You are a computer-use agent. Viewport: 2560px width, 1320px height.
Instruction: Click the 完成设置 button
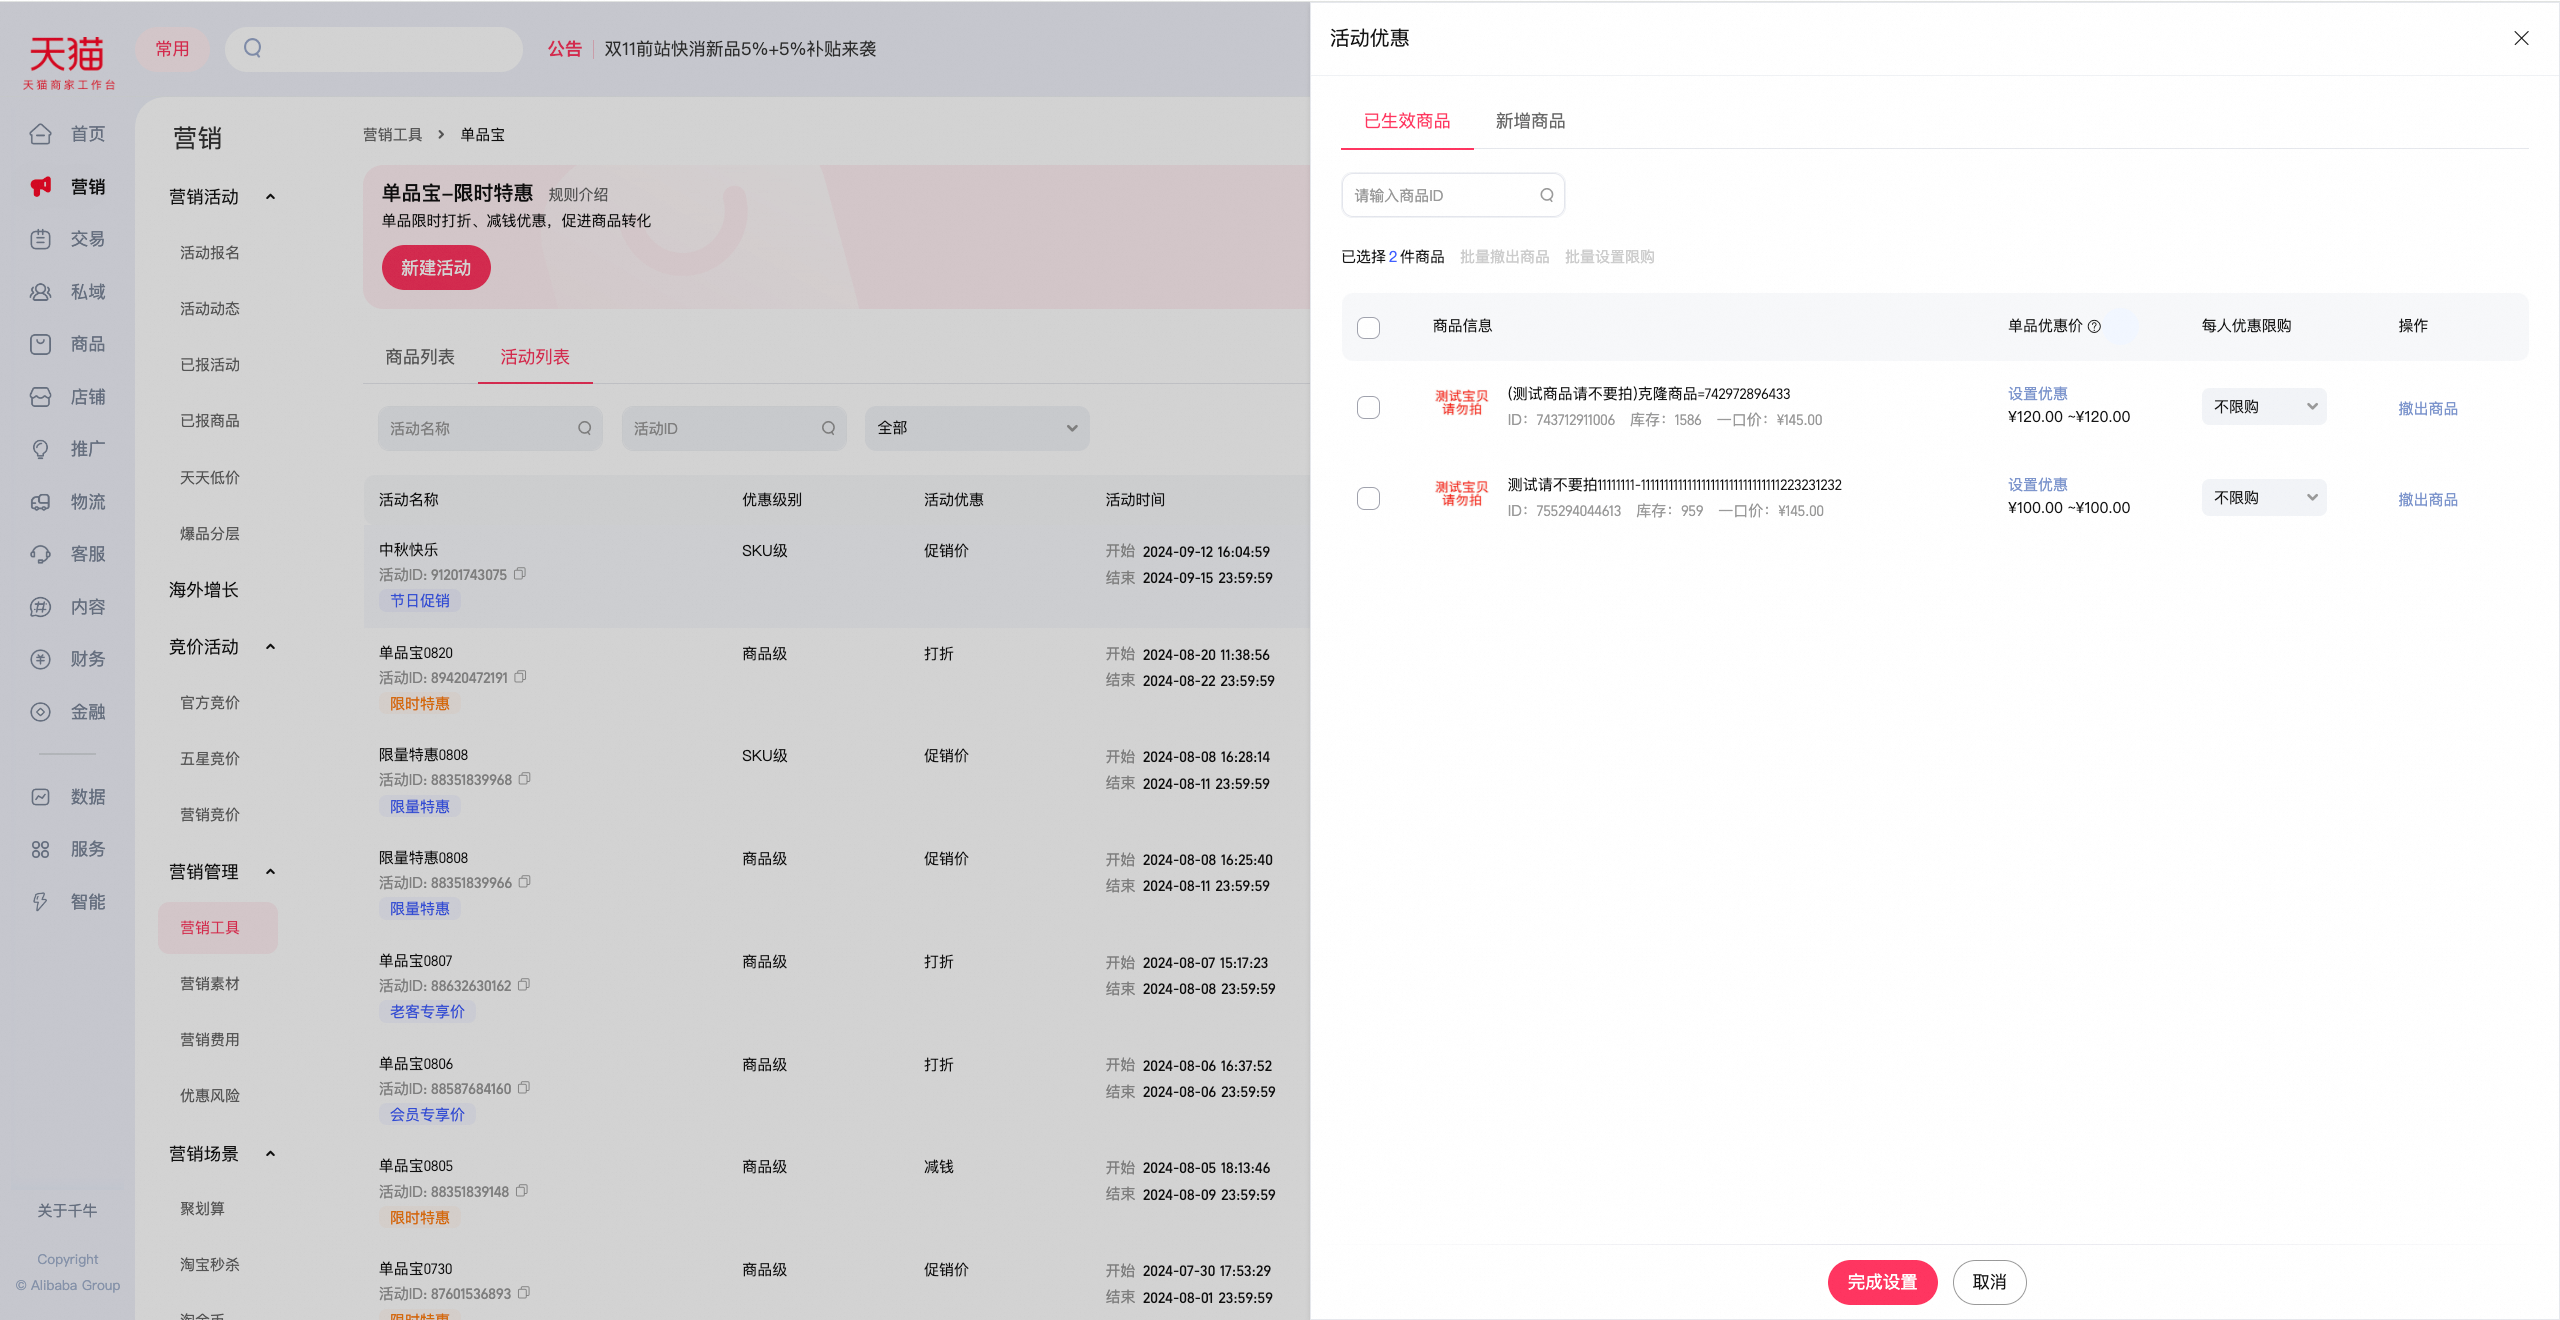tap(1882, 1282)
